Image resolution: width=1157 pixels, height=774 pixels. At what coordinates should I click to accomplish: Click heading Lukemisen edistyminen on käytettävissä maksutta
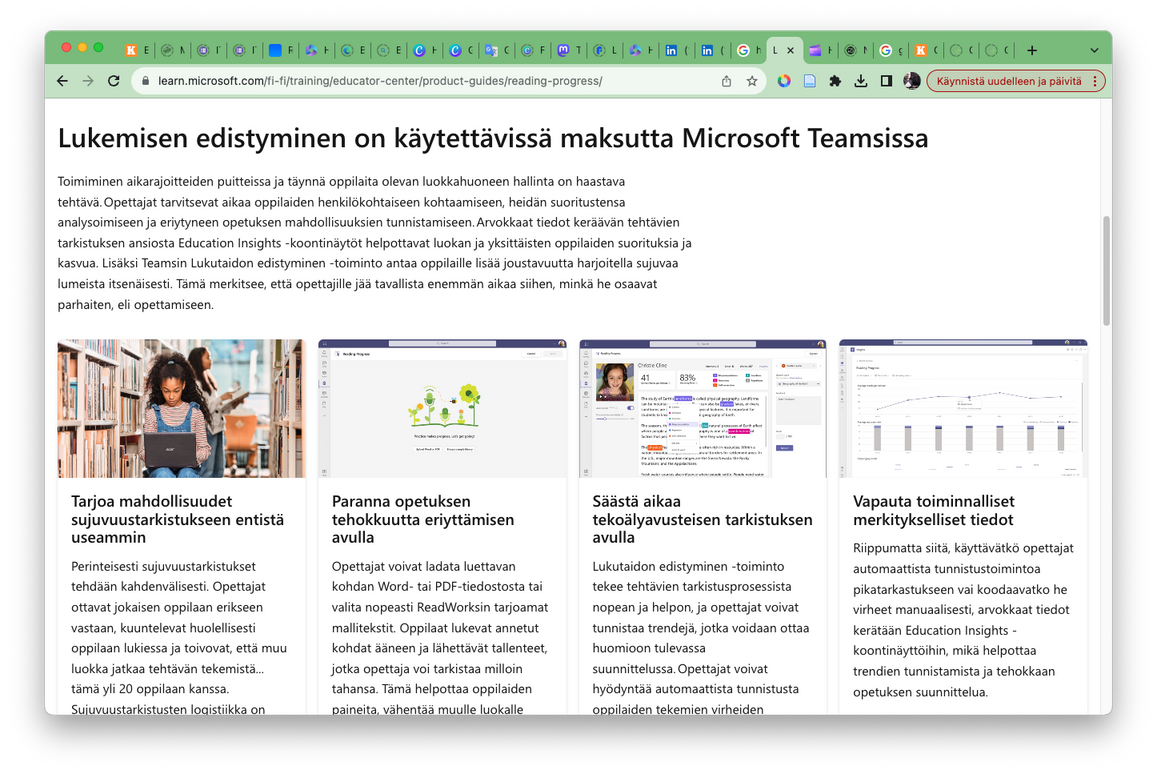pyautogui.click(x=493, y=138)
